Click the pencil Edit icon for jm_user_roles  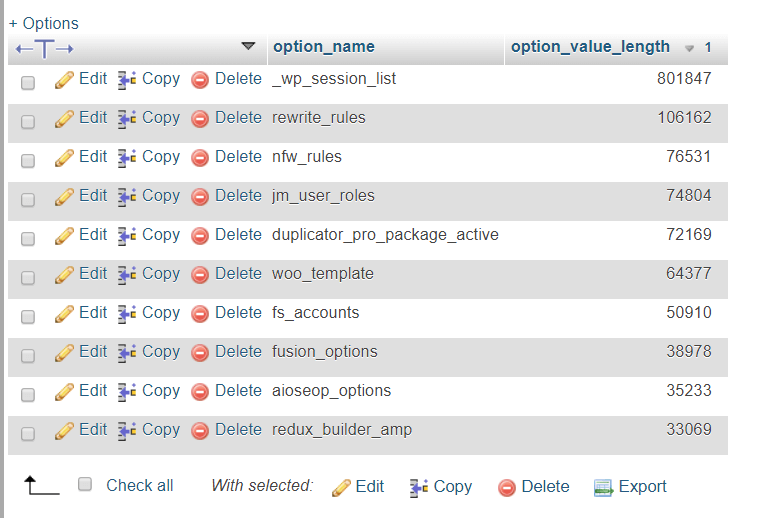pyautogui.click(x=64, y=196)
